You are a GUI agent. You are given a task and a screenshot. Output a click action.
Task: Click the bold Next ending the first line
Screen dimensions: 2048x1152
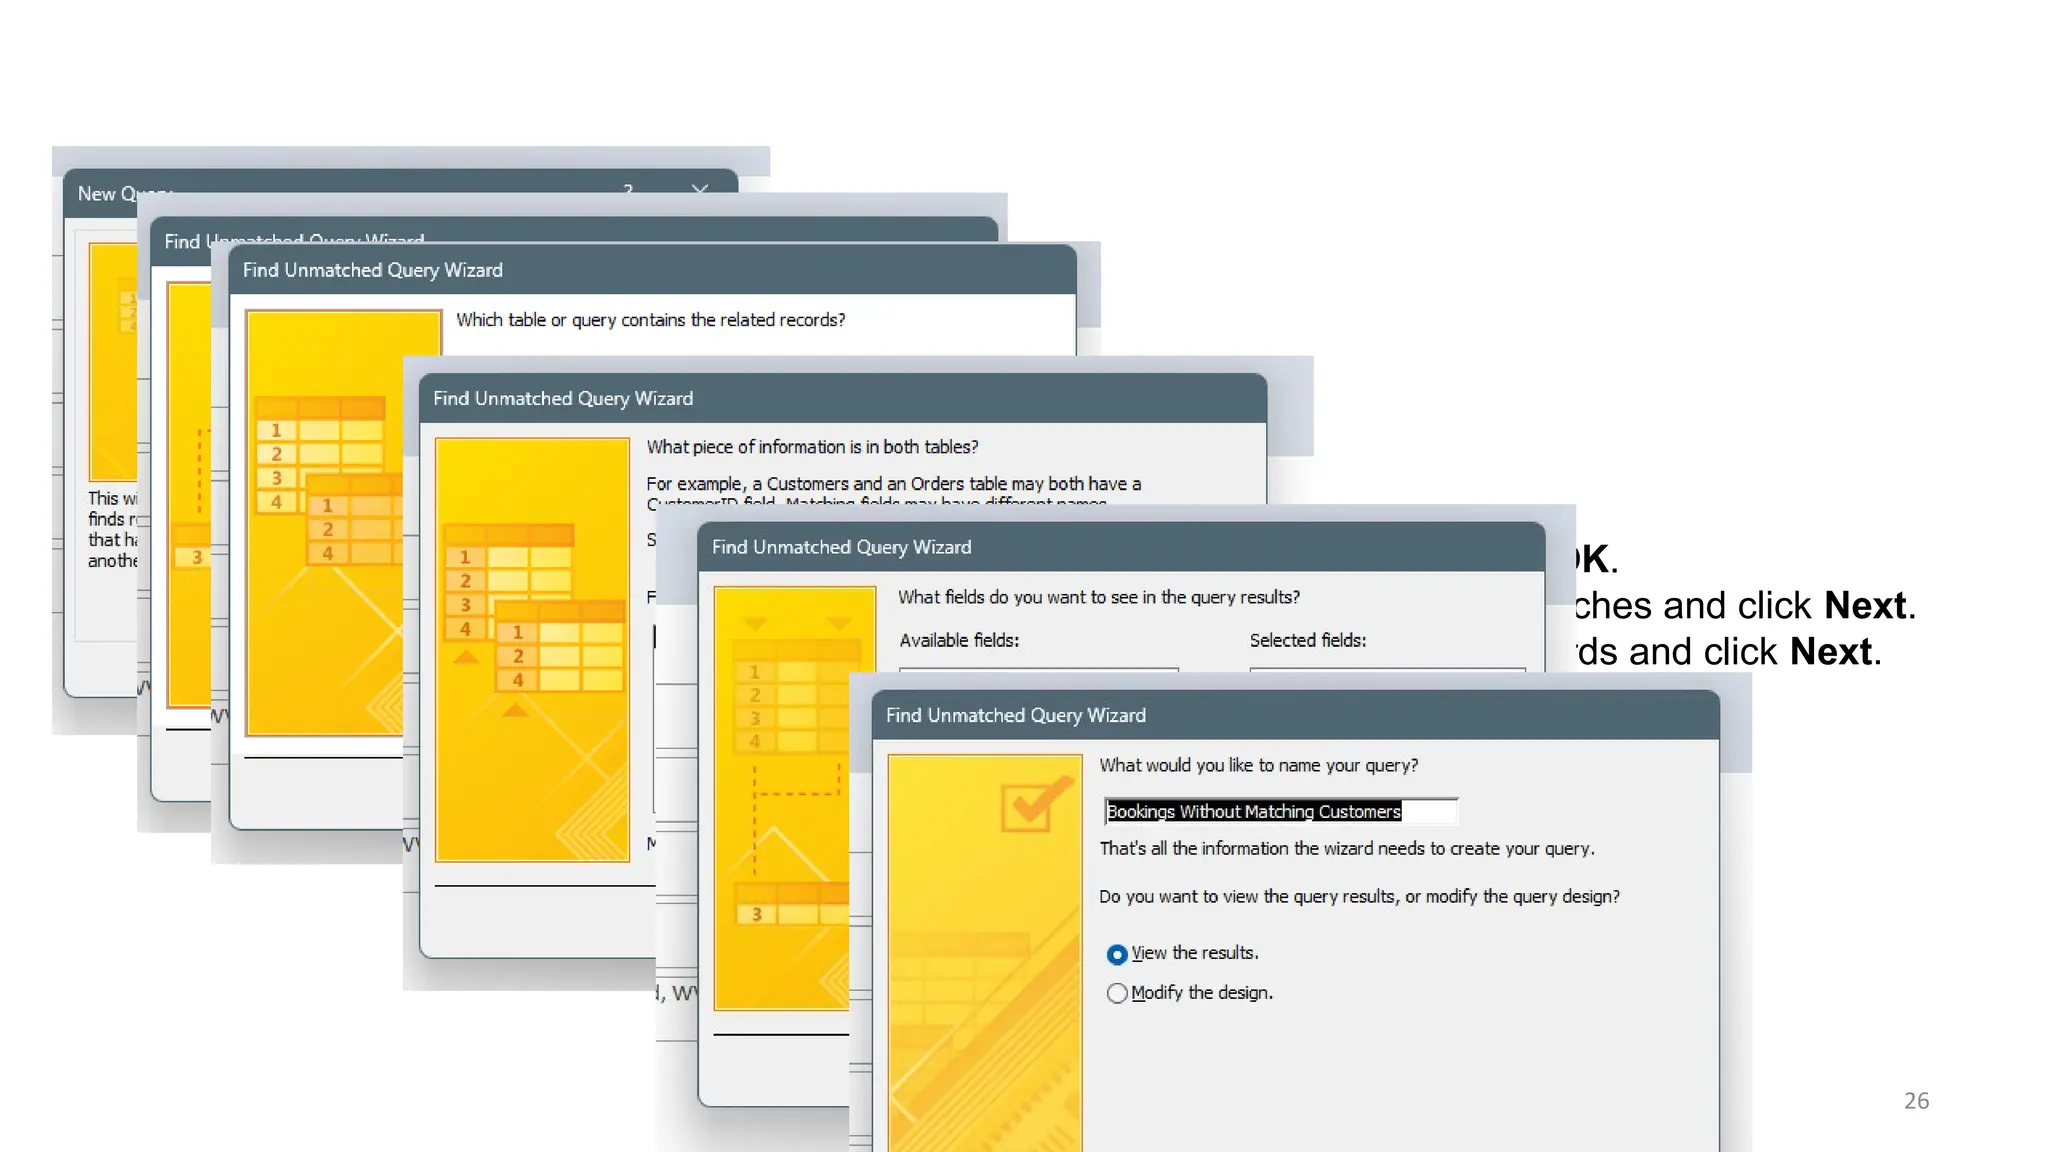coord(1864,606)
